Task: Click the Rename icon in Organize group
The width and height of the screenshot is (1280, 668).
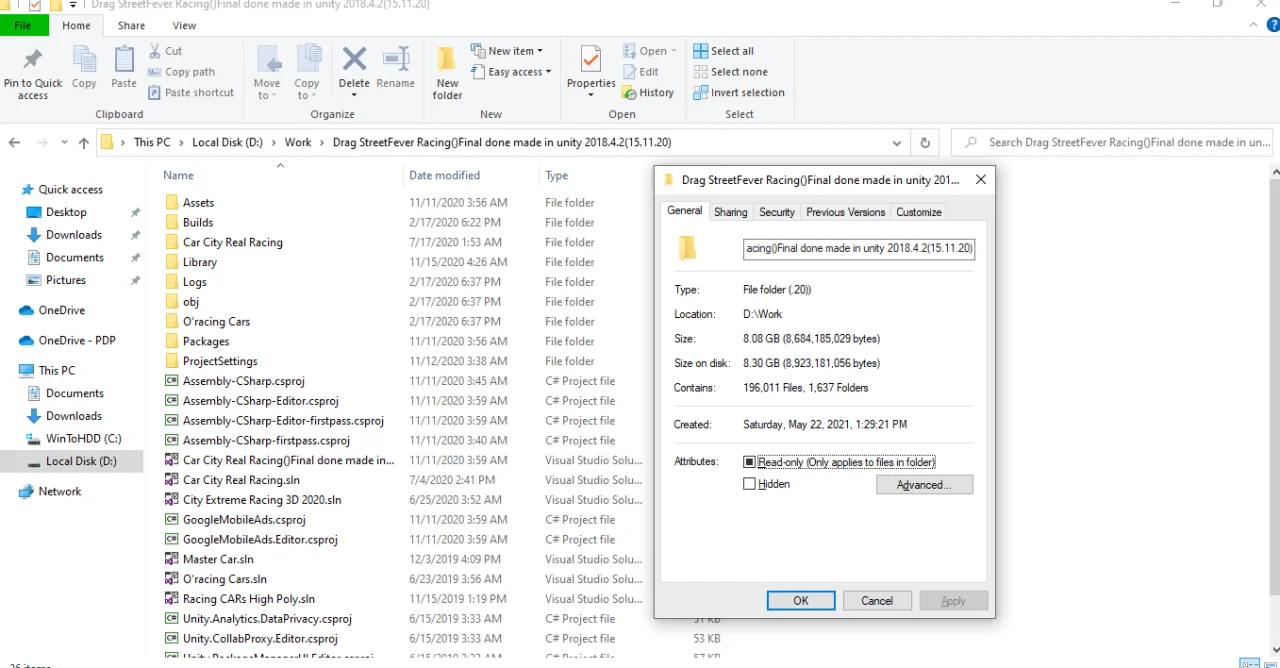Action: click(x=396, y=60)
